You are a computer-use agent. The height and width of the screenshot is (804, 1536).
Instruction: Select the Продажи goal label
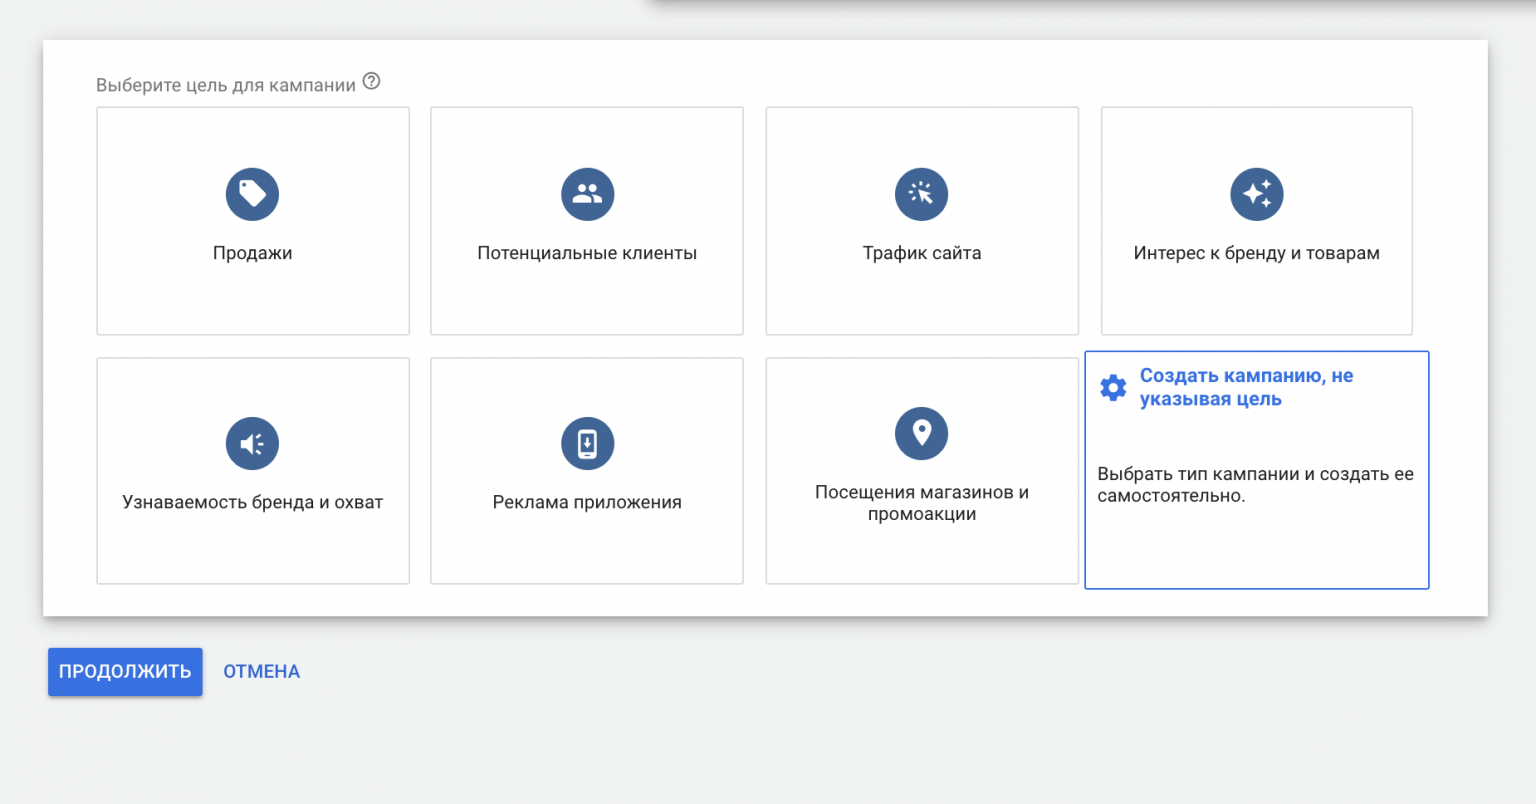(x=252, y=253)
